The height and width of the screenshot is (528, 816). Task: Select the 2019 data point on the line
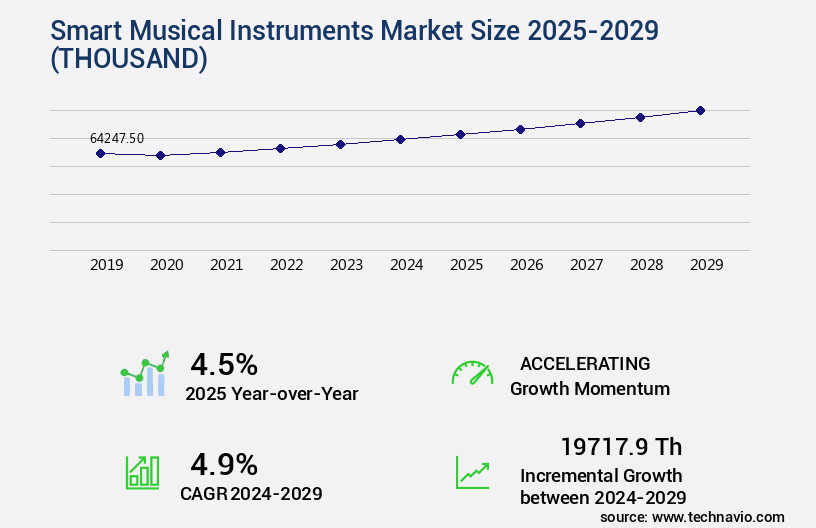pyautogui.click(x=100, y=153)
